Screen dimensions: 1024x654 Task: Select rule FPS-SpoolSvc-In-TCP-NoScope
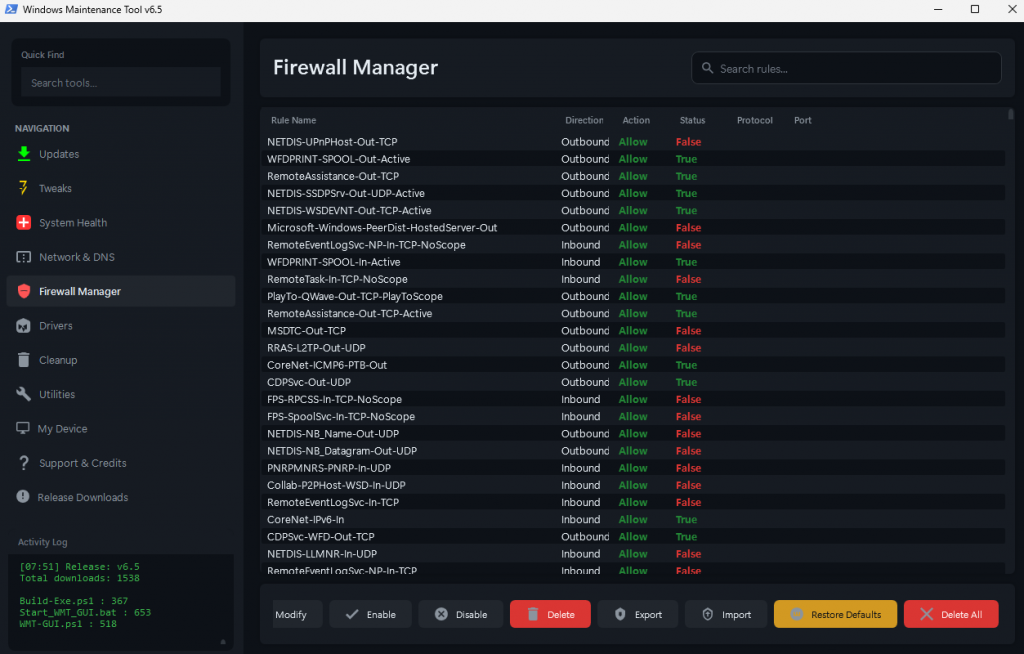pyautogui.click(x=633, y=416)
